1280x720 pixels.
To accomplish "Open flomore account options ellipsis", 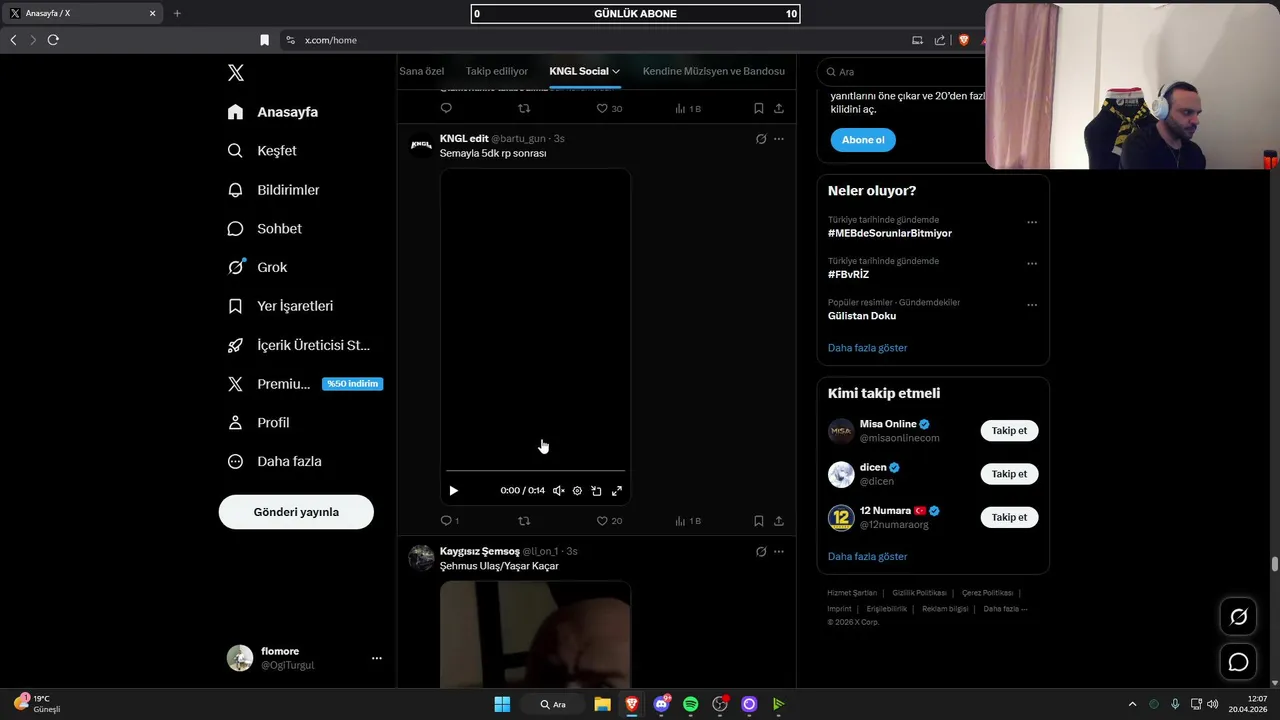I will click(377, 658).
